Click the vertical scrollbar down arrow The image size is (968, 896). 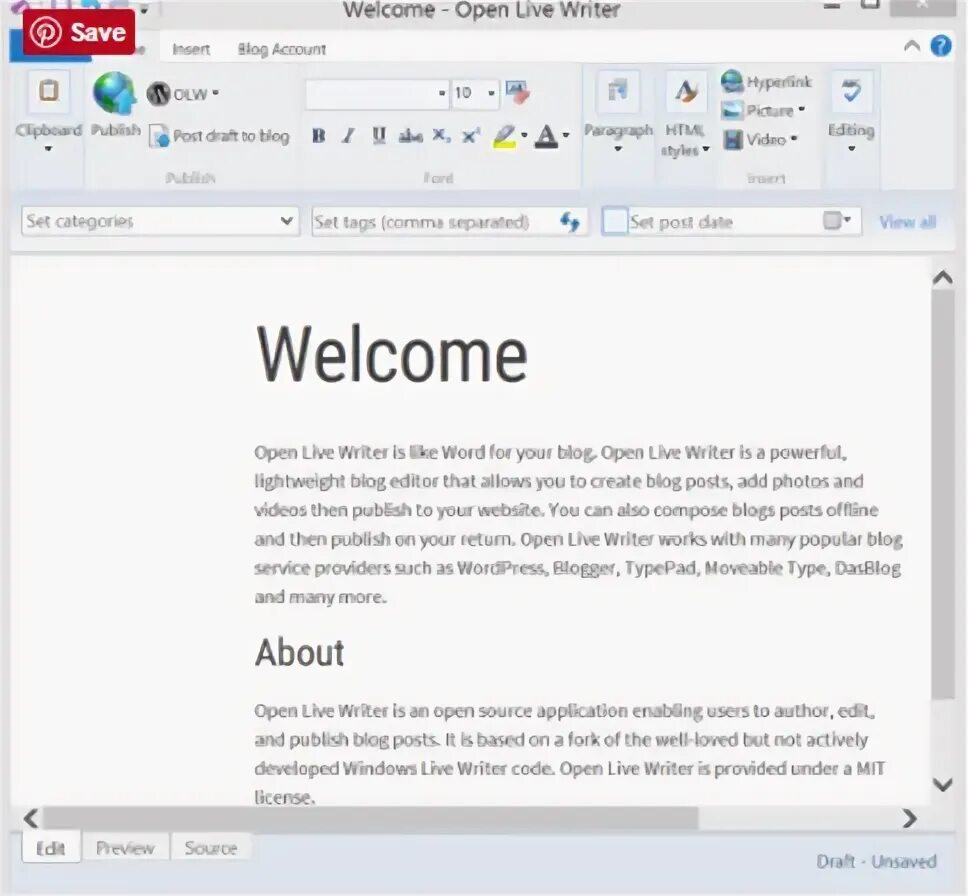pos(943,784)
